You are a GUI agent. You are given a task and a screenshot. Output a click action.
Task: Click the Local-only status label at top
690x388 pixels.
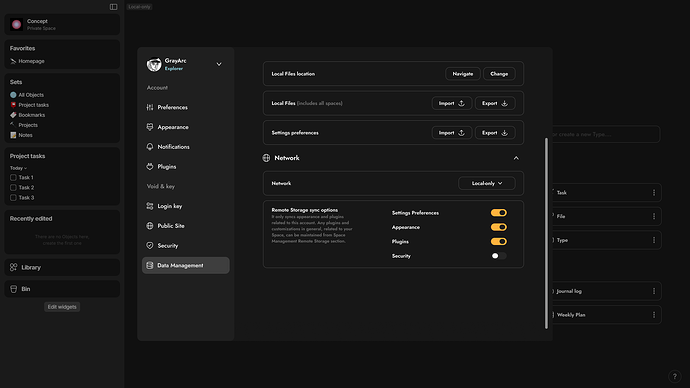point(139,7)
